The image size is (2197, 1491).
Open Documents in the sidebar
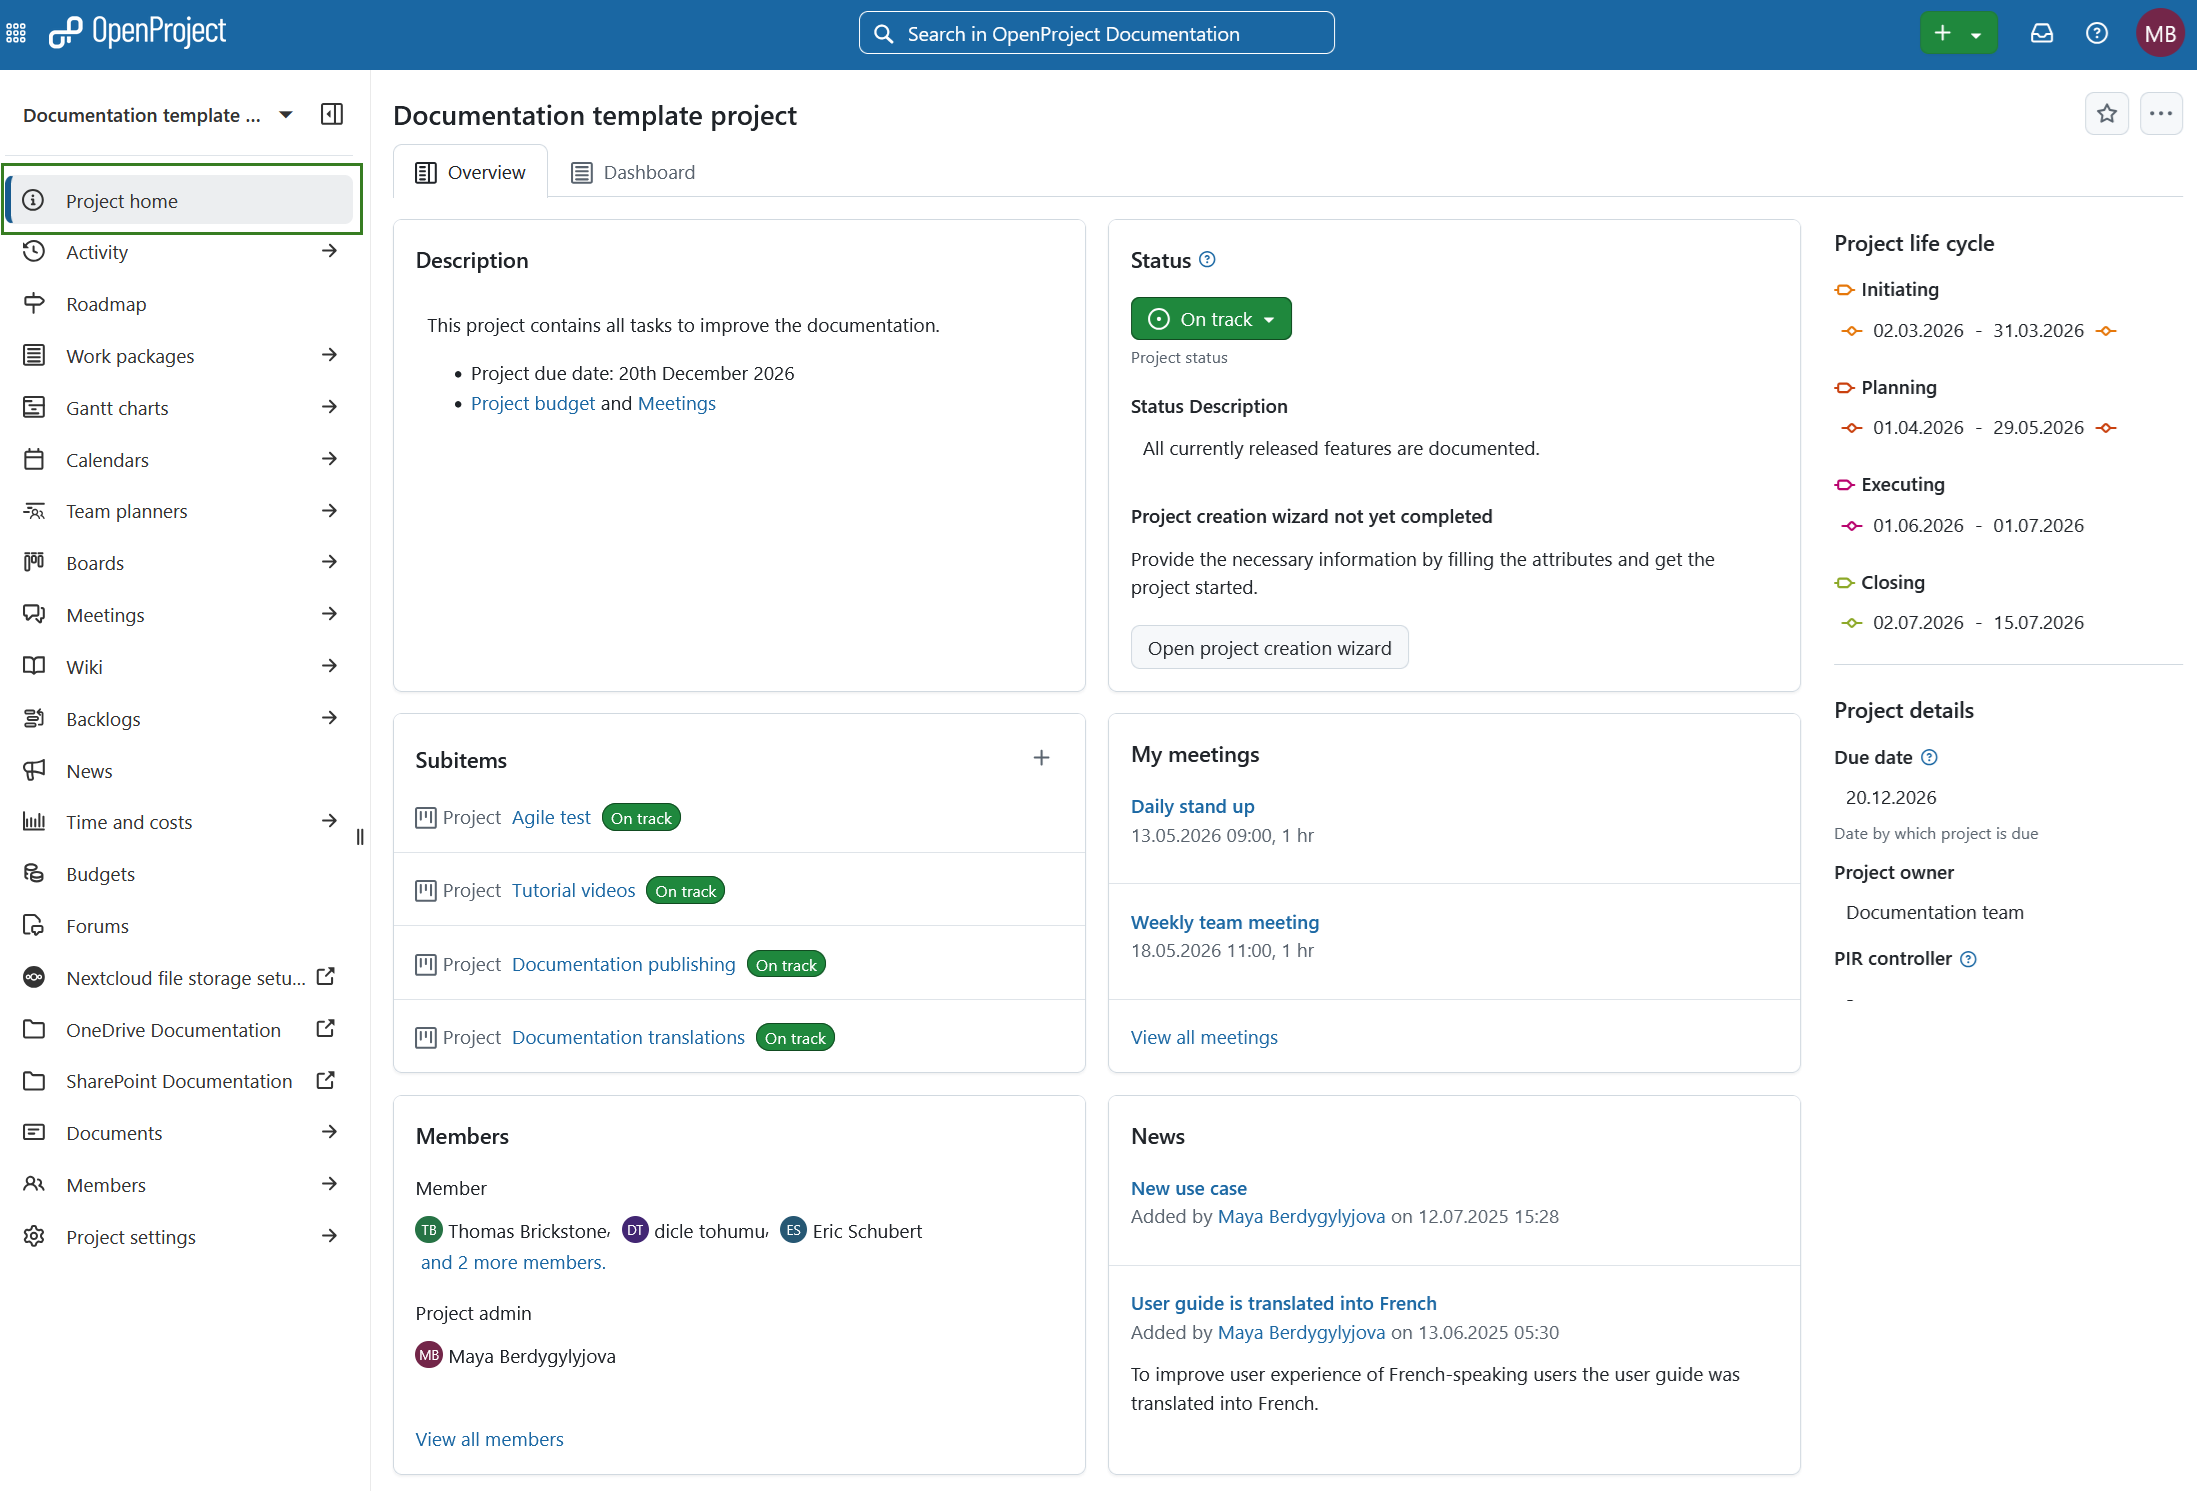(x=181, y=1133)
